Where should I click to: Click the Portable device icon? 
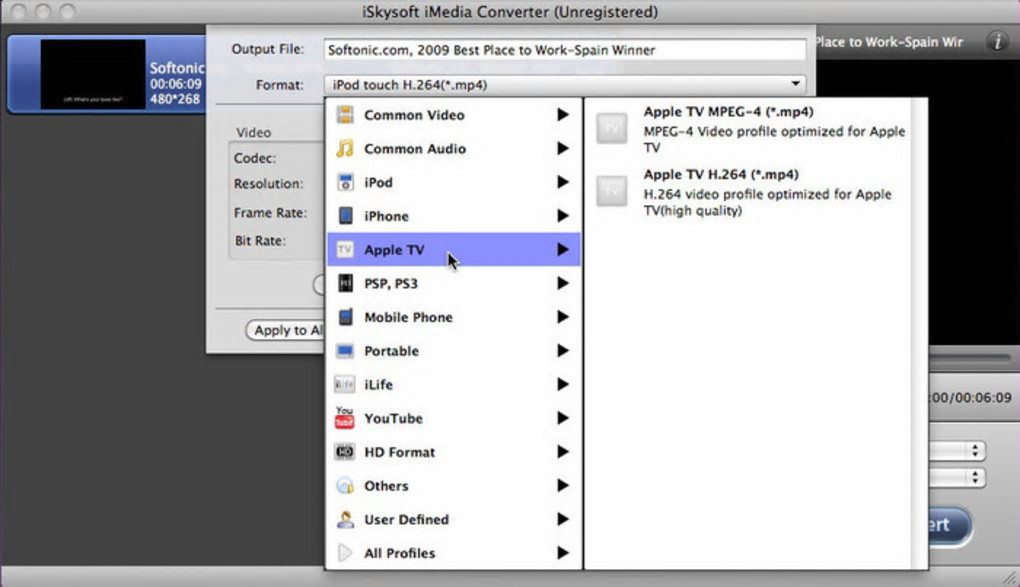coord(345,351)
